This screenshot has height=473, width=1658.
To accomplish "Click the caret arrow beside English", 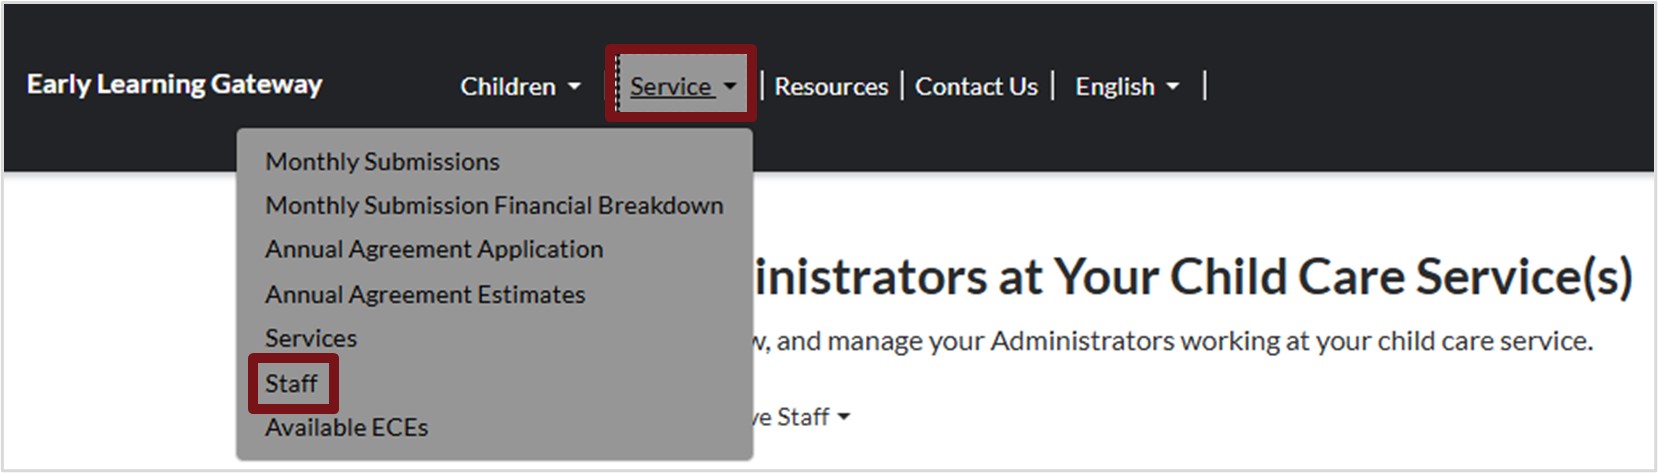I will 1172,87.
